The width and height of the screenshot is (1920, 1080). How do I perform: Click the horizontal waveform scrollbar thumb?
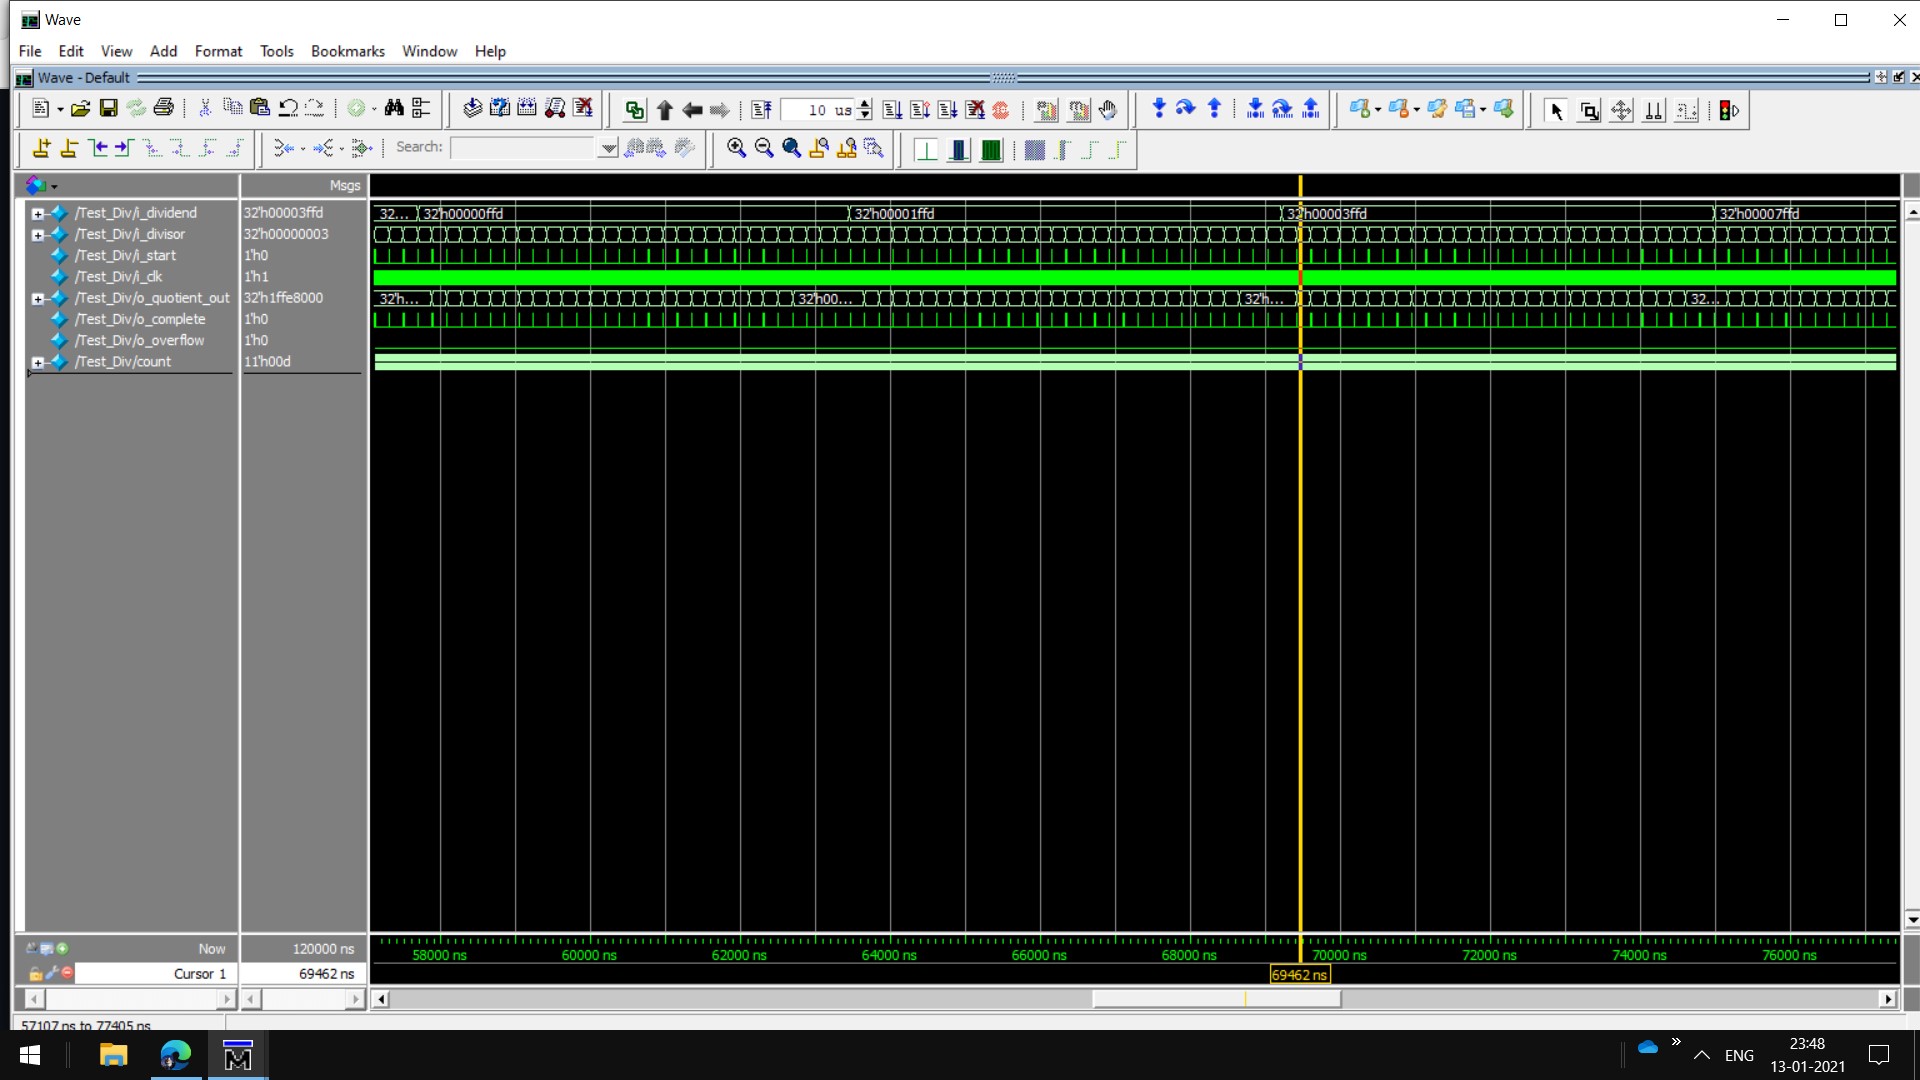pyautogui.click(x=1215, y=999)
